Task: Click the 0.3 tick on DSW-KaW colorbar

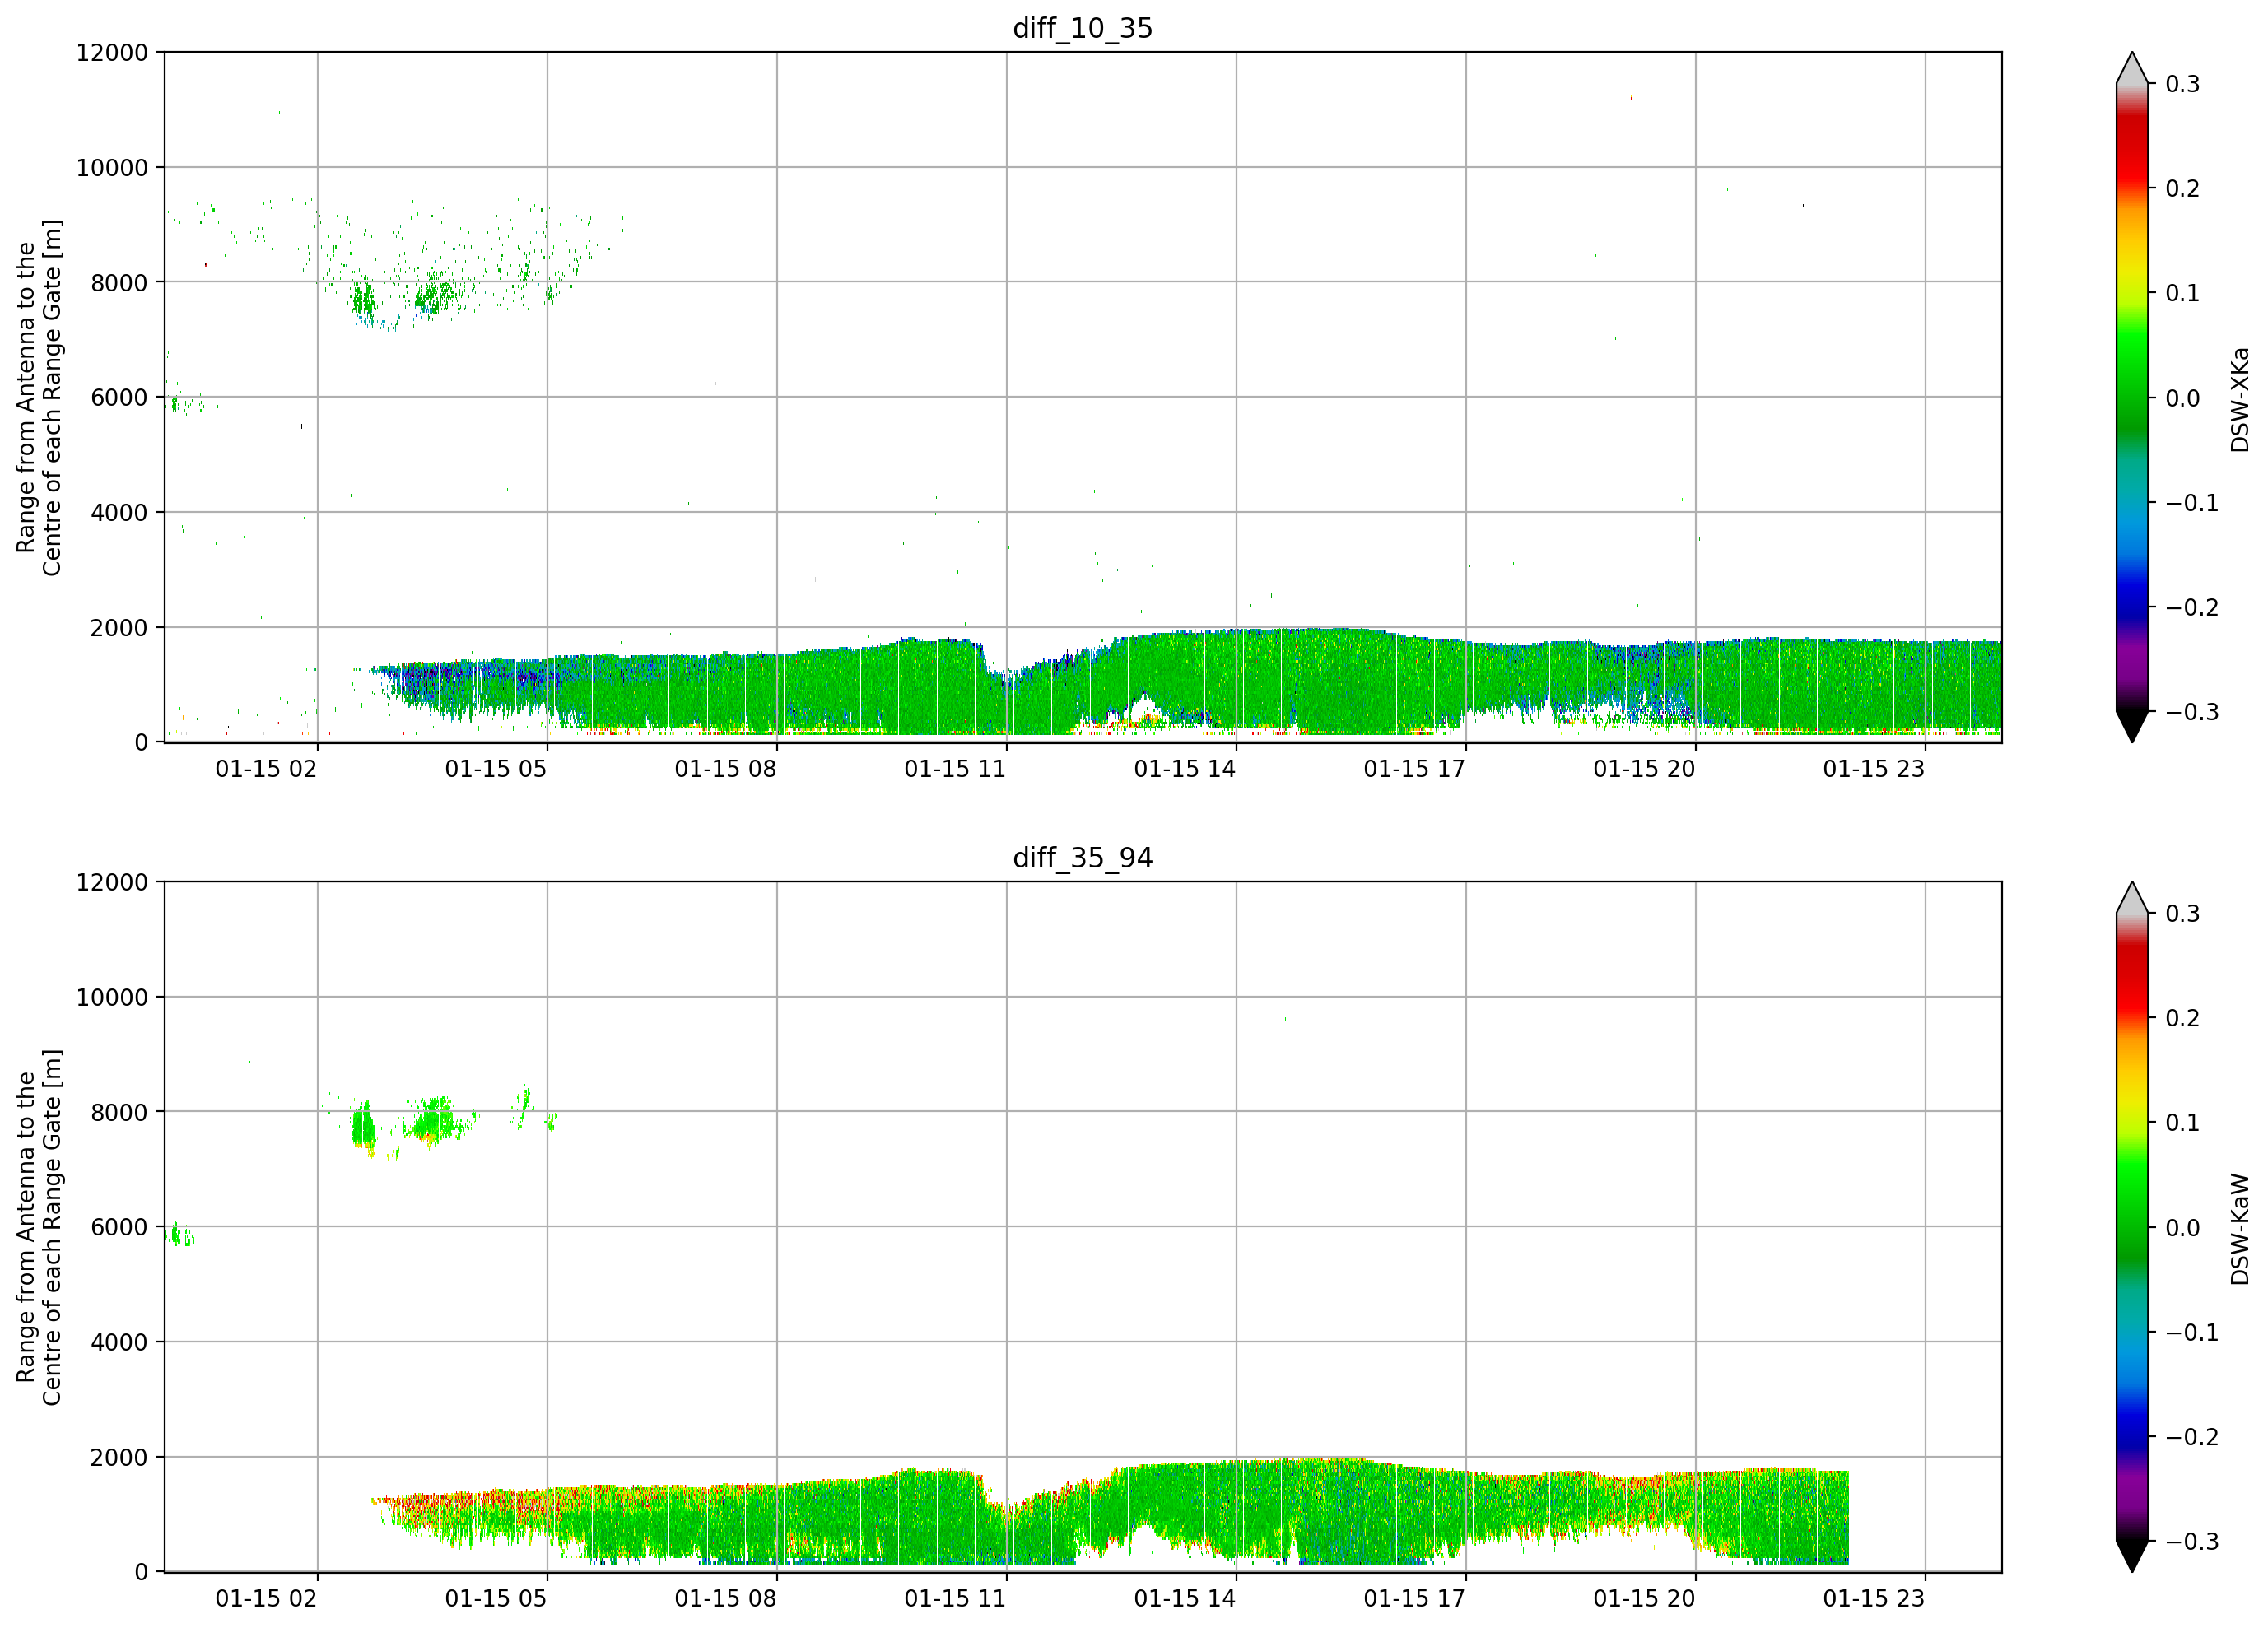Action: click(x=2182, y=914)
